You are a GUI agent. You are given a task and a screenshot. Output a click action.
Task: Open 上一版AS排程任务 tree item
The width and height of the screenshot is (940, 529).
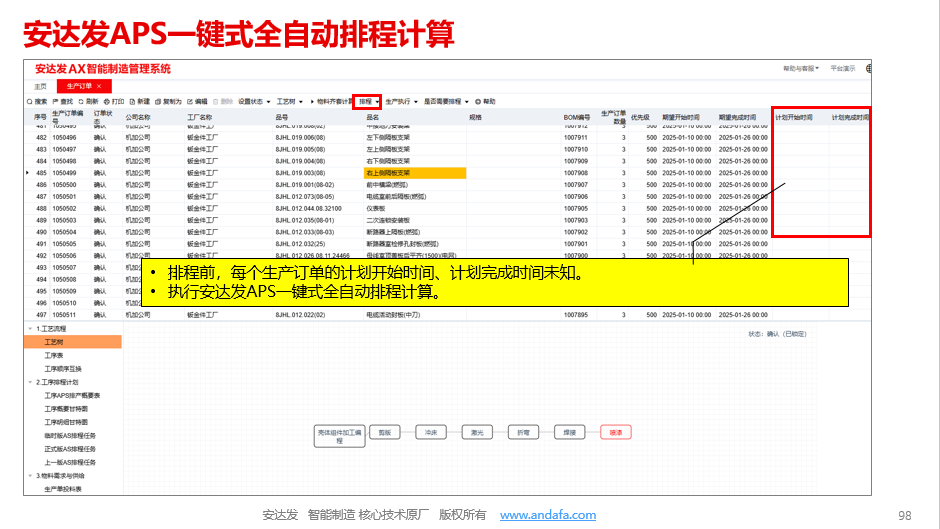70,462
